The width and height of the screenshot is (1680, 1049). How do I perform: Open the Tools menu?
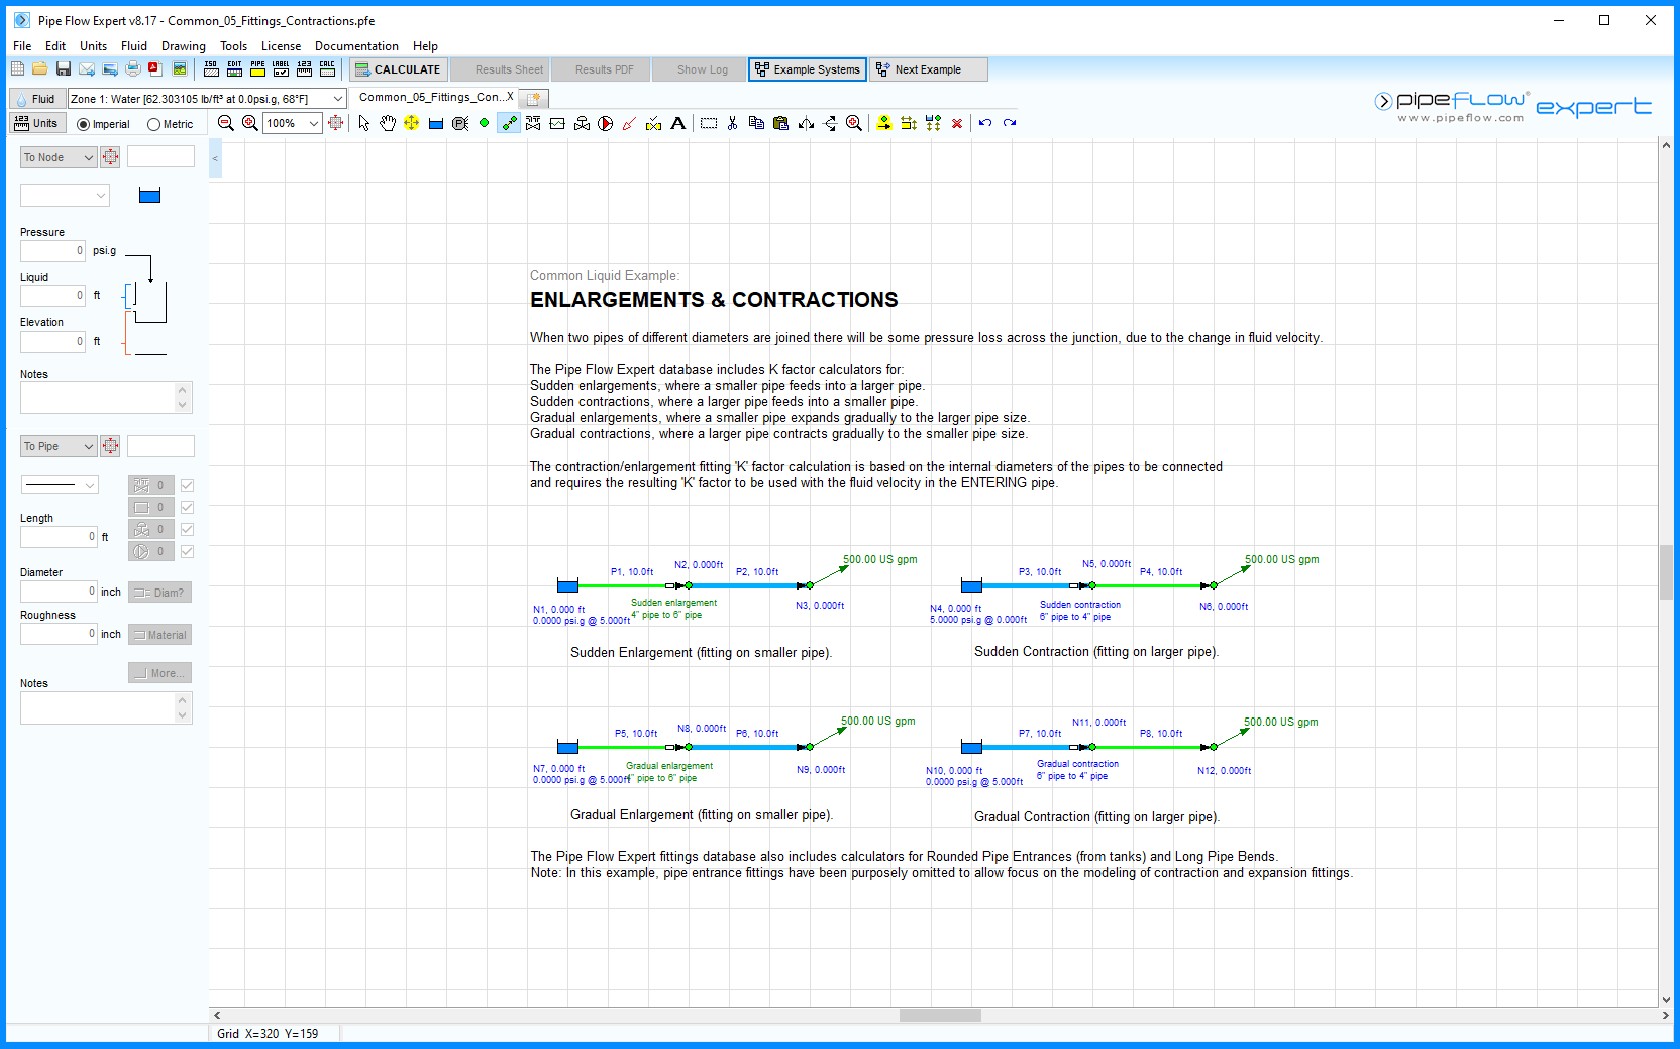[x=233, y=45]
